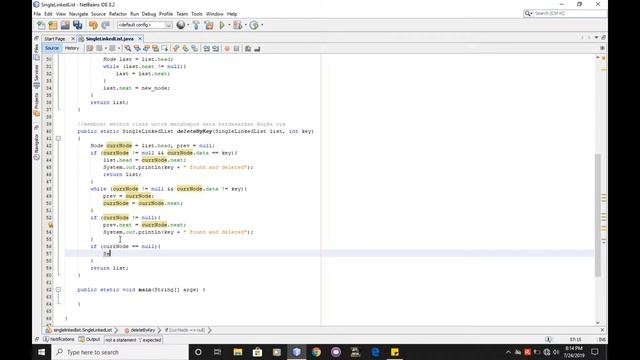Screen dimensions: 640x360
Task: Open the Debug menu
Action: pyautogui.click(x=149, y=14)
